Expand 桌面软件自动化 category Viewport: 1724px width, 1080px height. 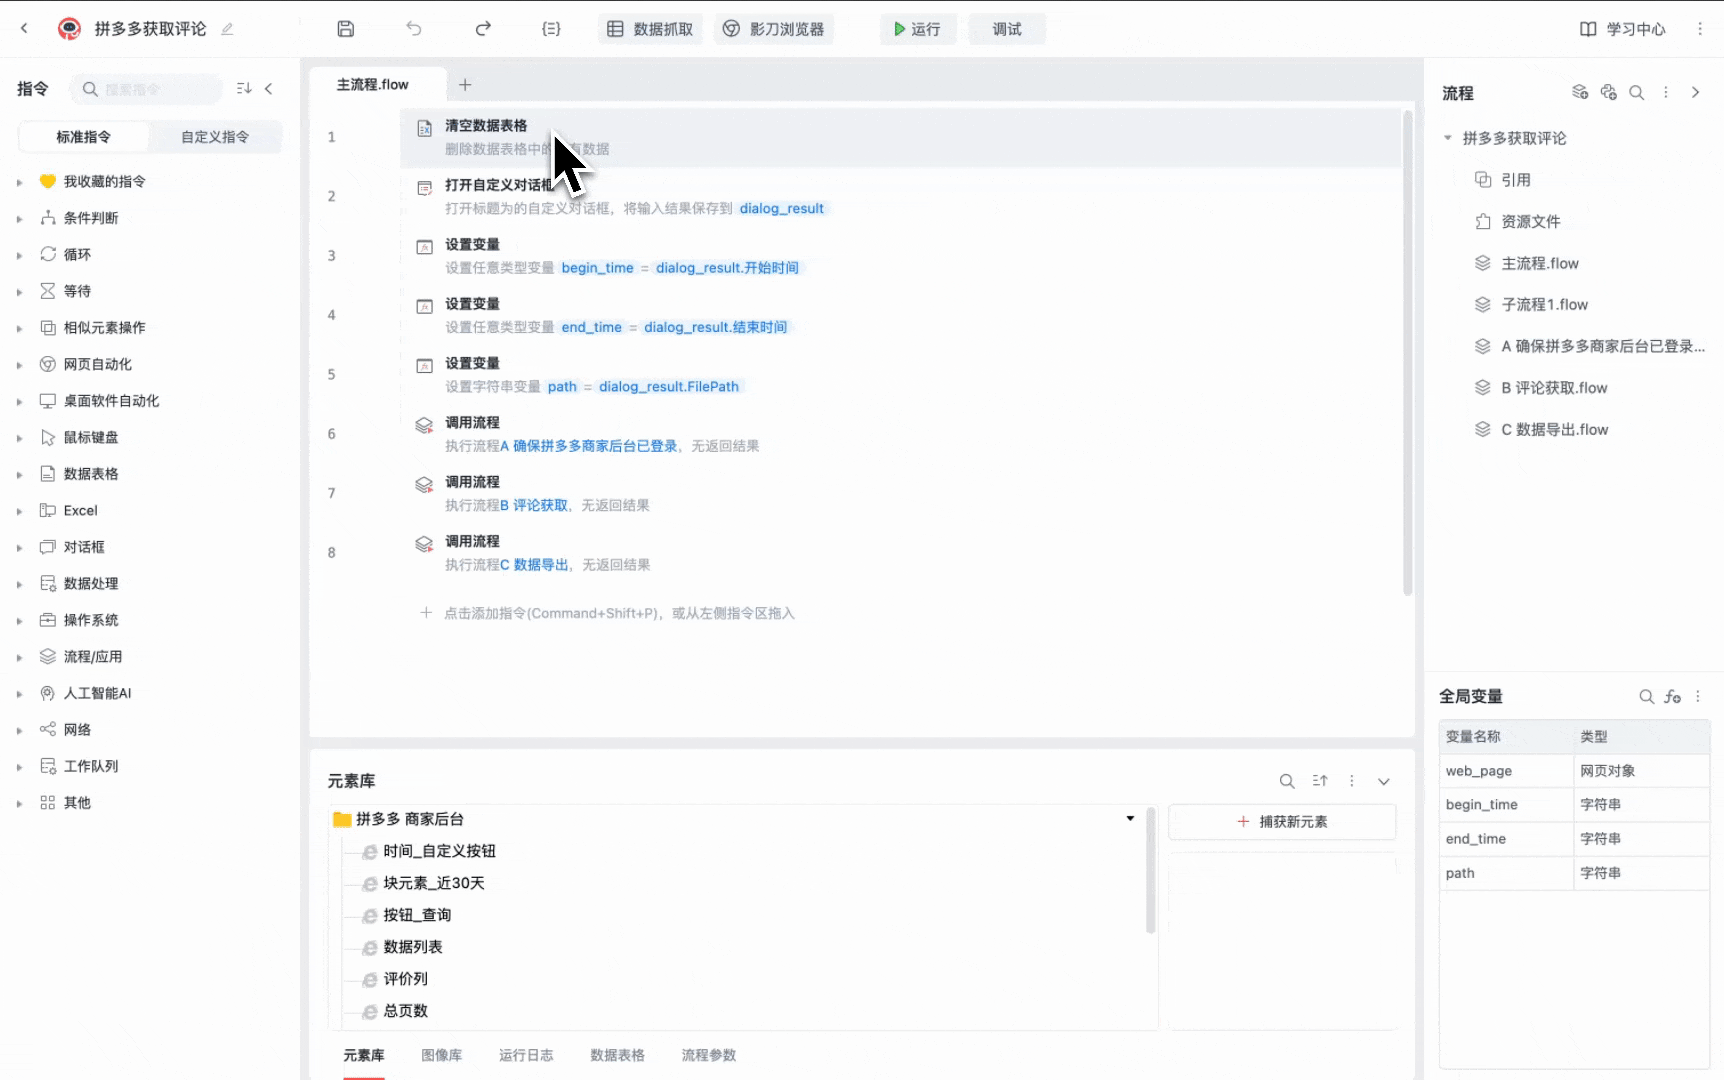click(19, 401)
